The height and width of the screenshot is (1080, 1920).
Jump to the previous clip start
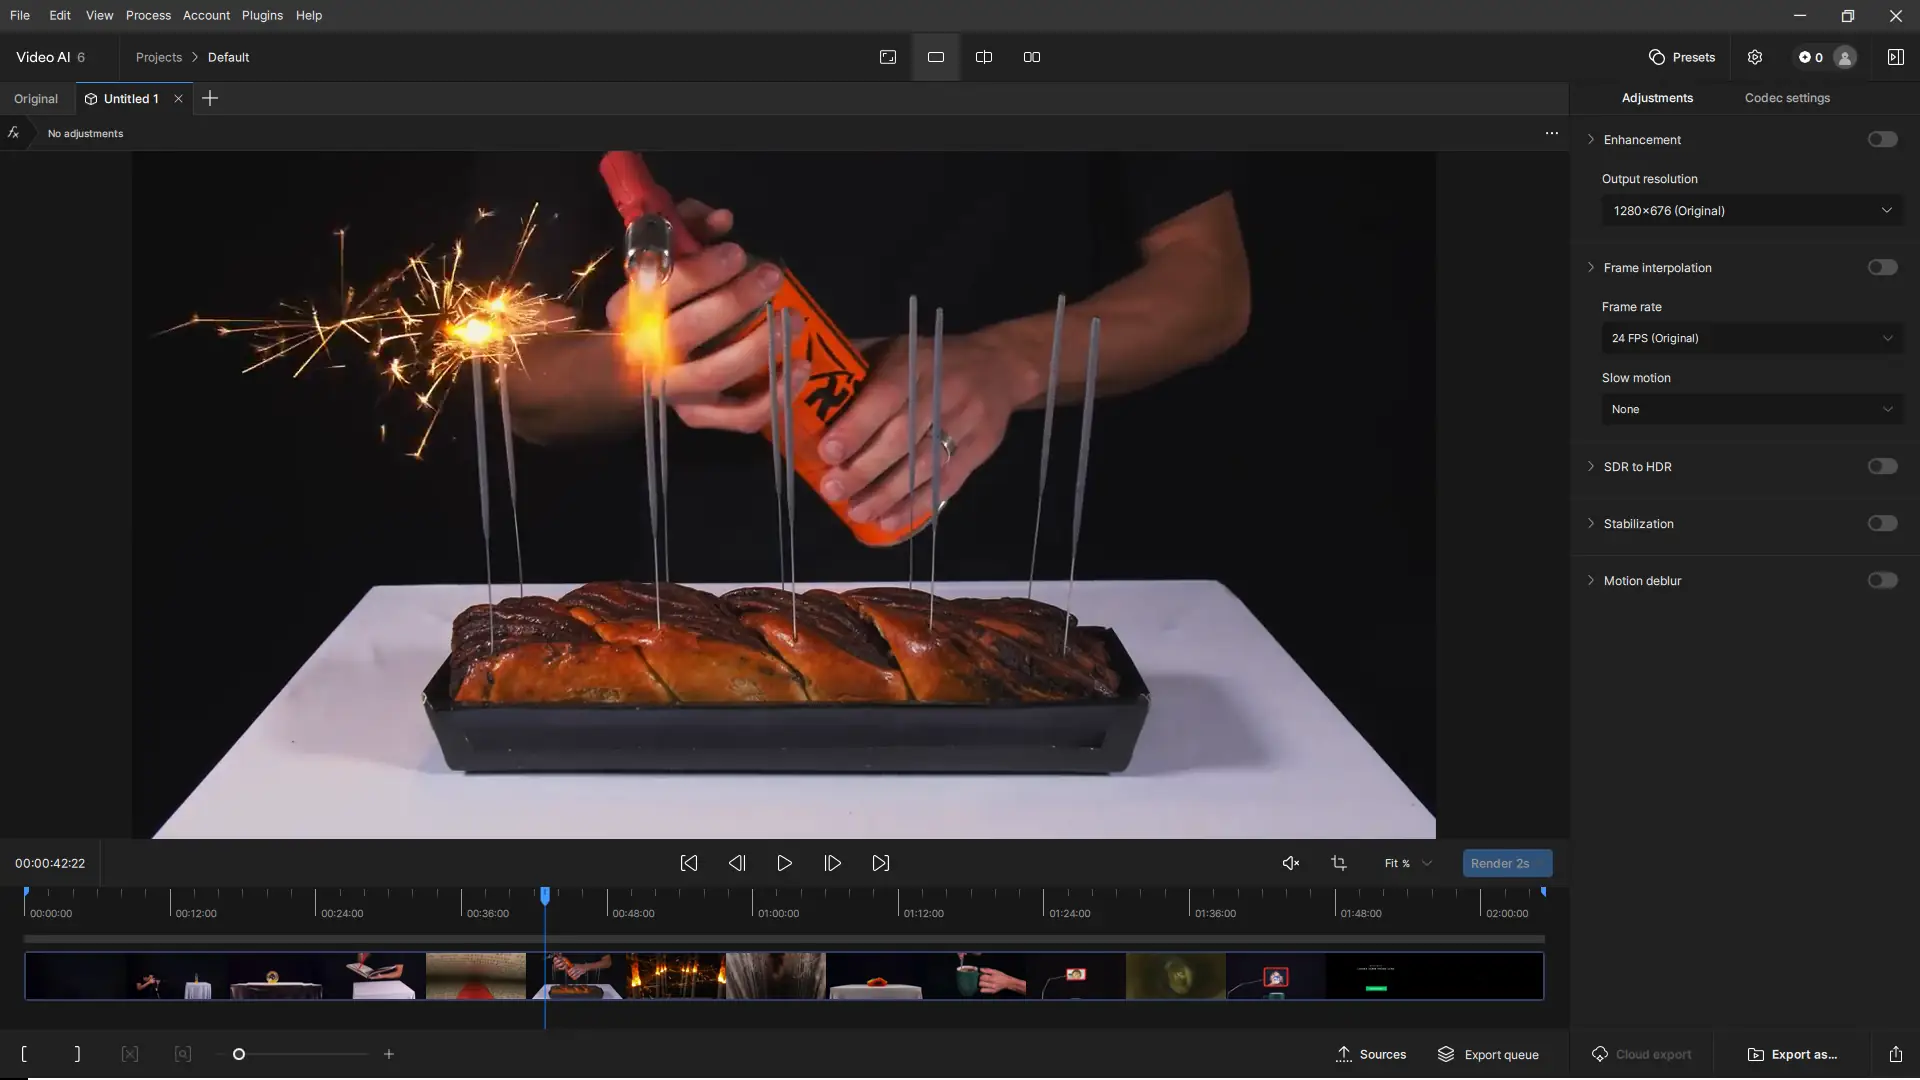[x=689, y=863]
